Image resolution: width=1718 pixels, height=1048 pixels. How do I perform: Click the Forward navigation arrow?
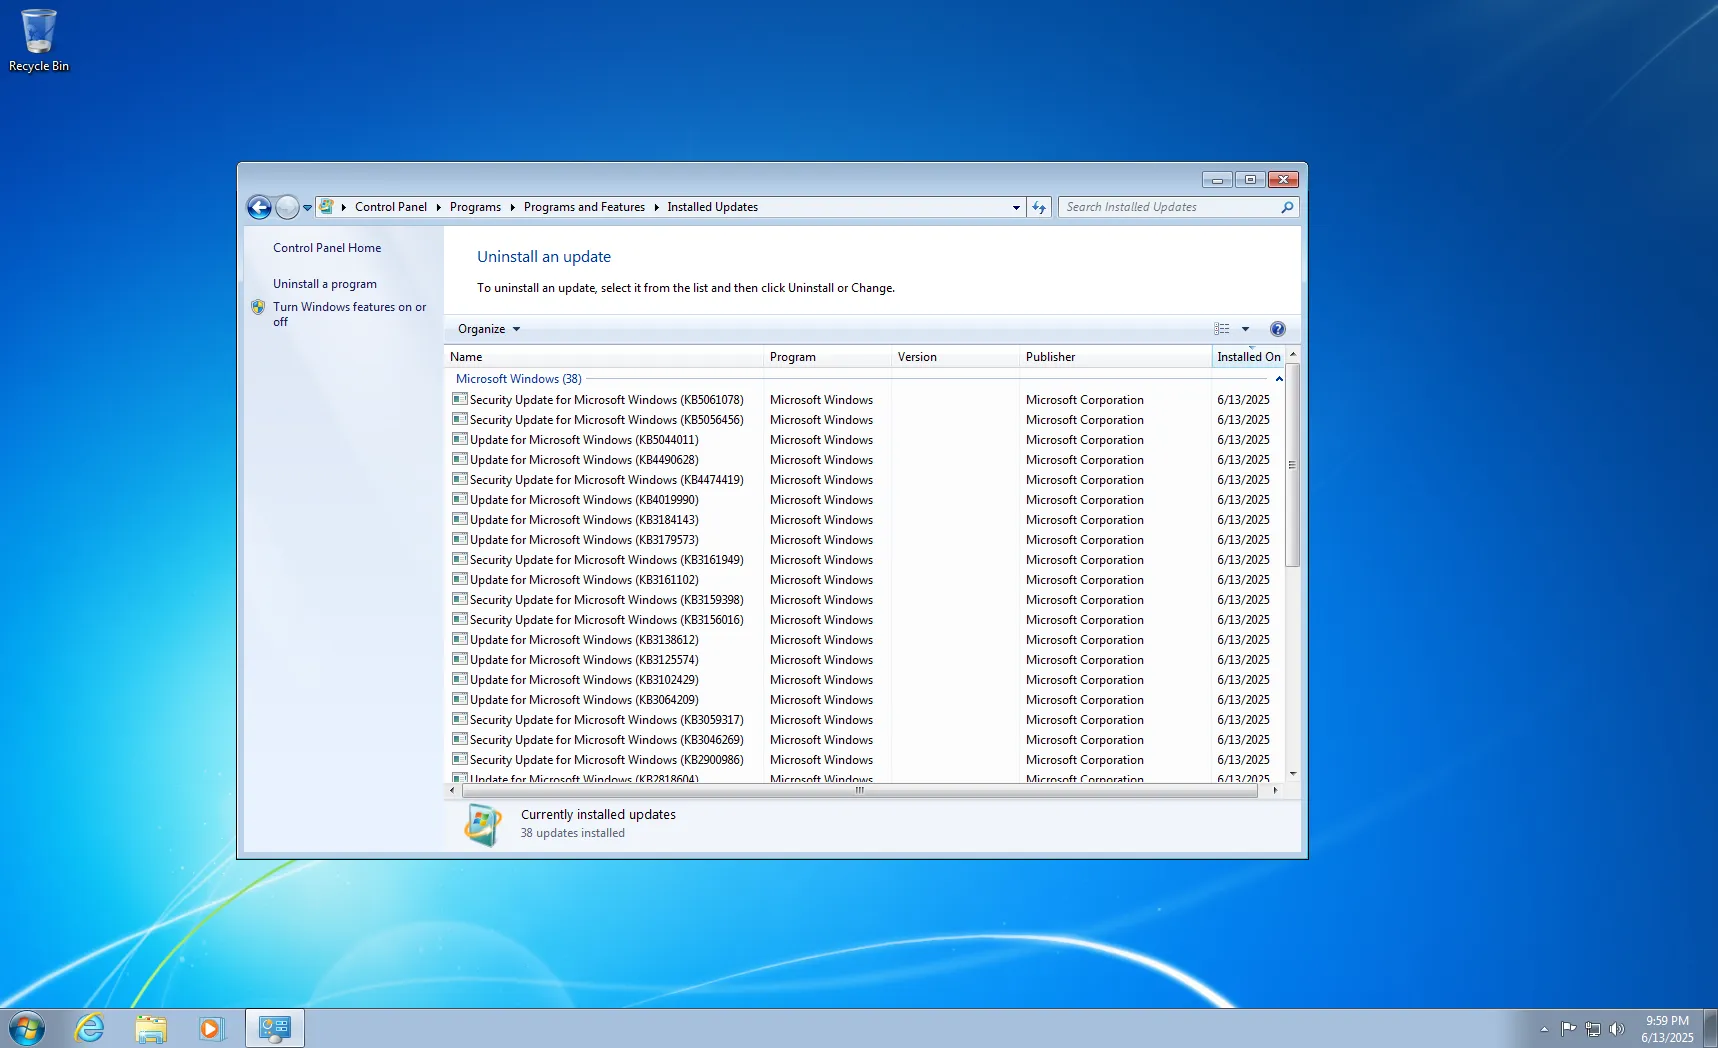[287, 207]
